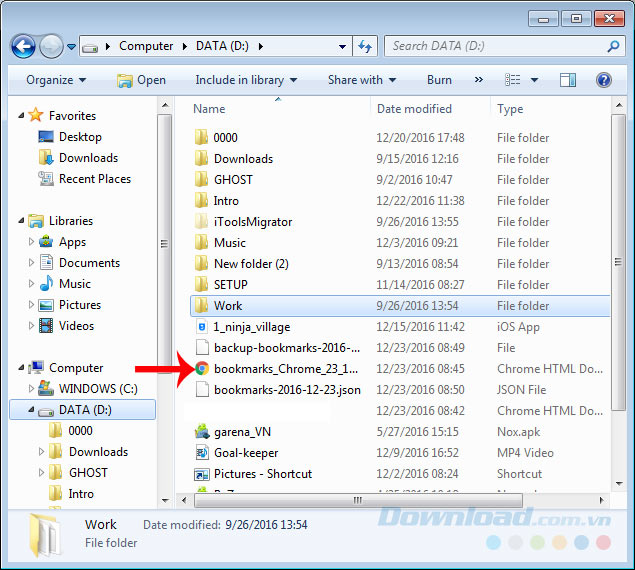Viewport: 635px width, 570px height.
Task: Click the Open toolbar button
Action: (x=141, y=80)
